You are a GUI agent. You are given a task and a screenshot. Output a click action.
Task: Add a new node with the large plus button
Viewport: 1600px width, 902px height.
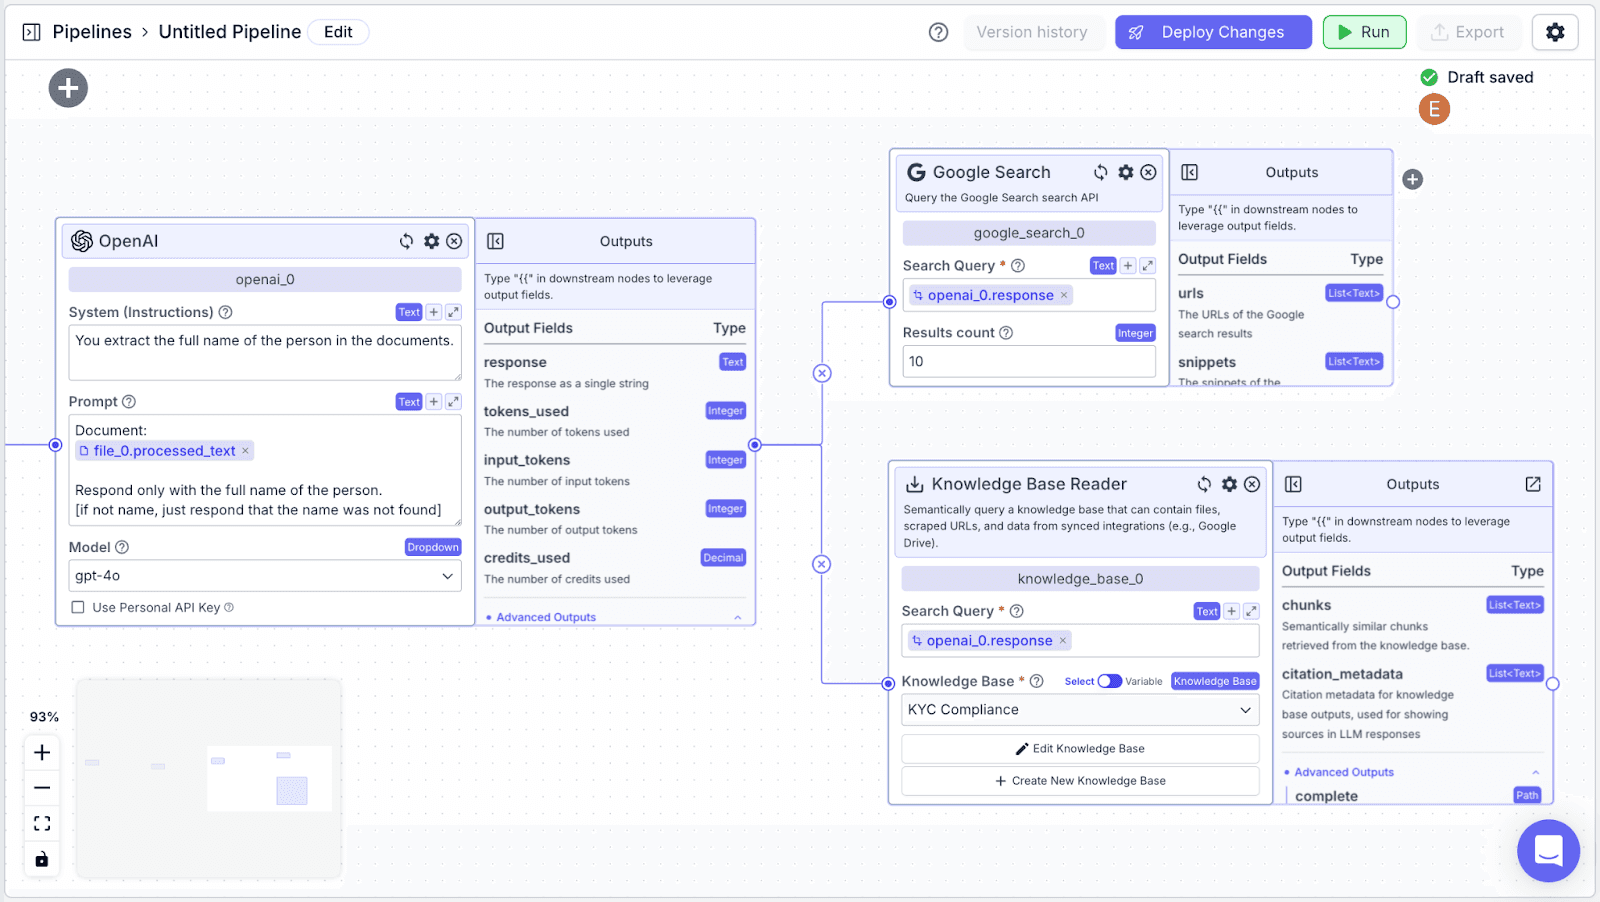(x=68, y=88)
